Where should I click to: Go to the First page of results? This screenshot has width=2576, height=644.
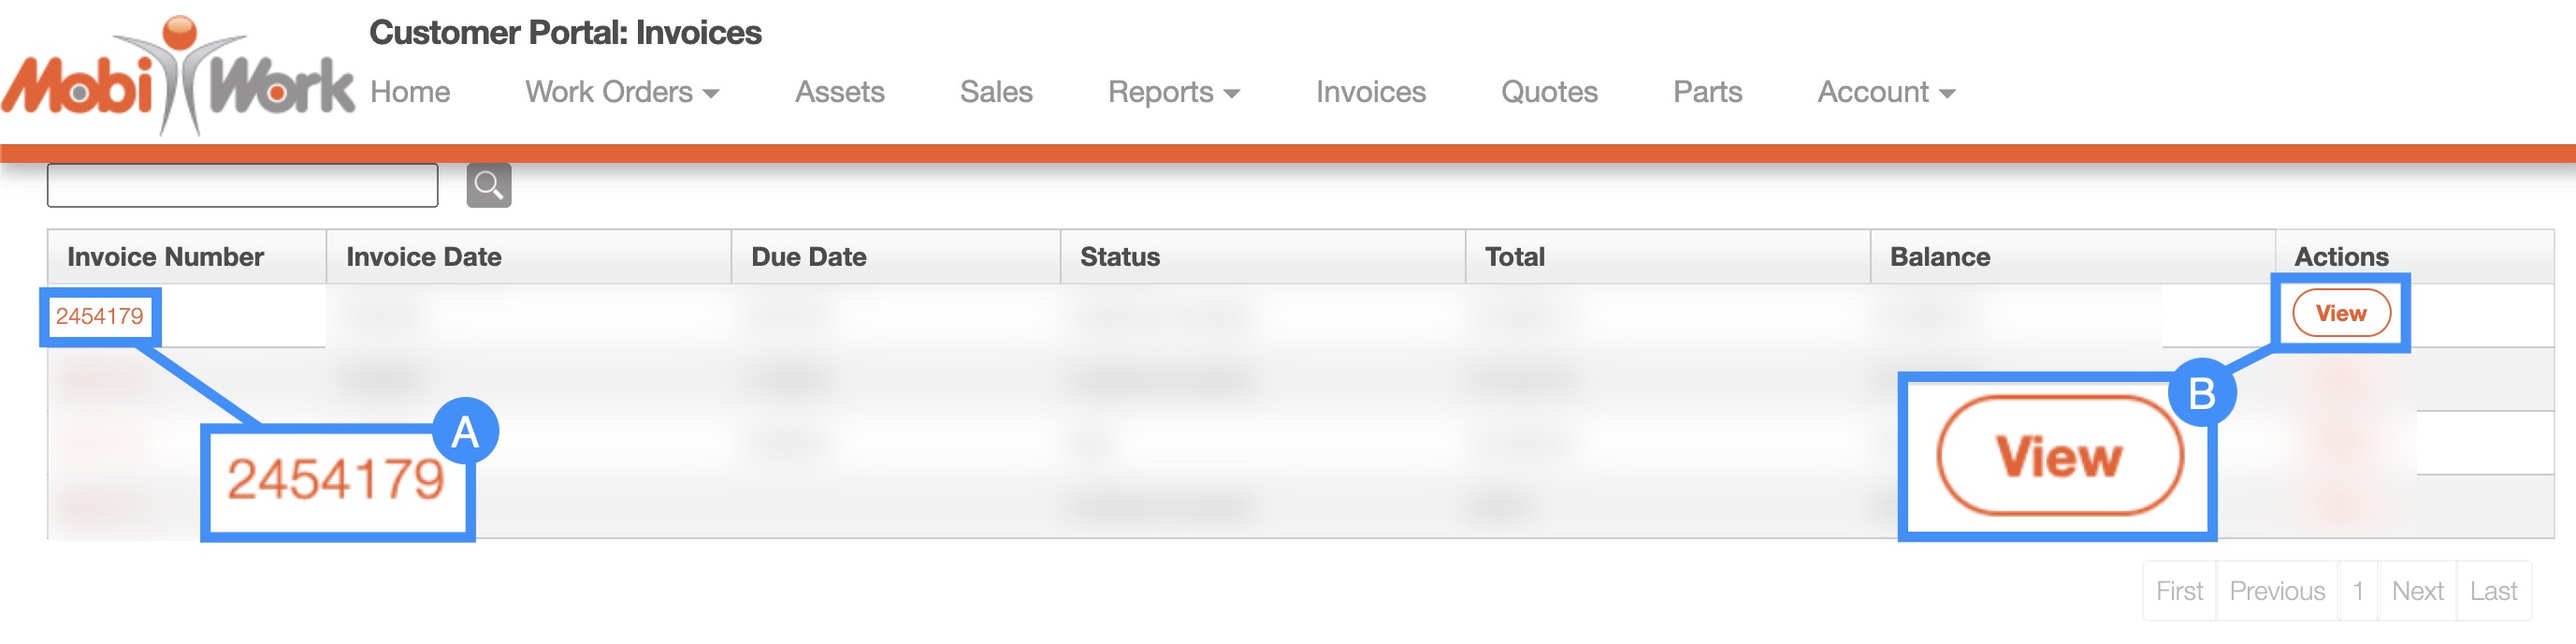point(2179,591)
